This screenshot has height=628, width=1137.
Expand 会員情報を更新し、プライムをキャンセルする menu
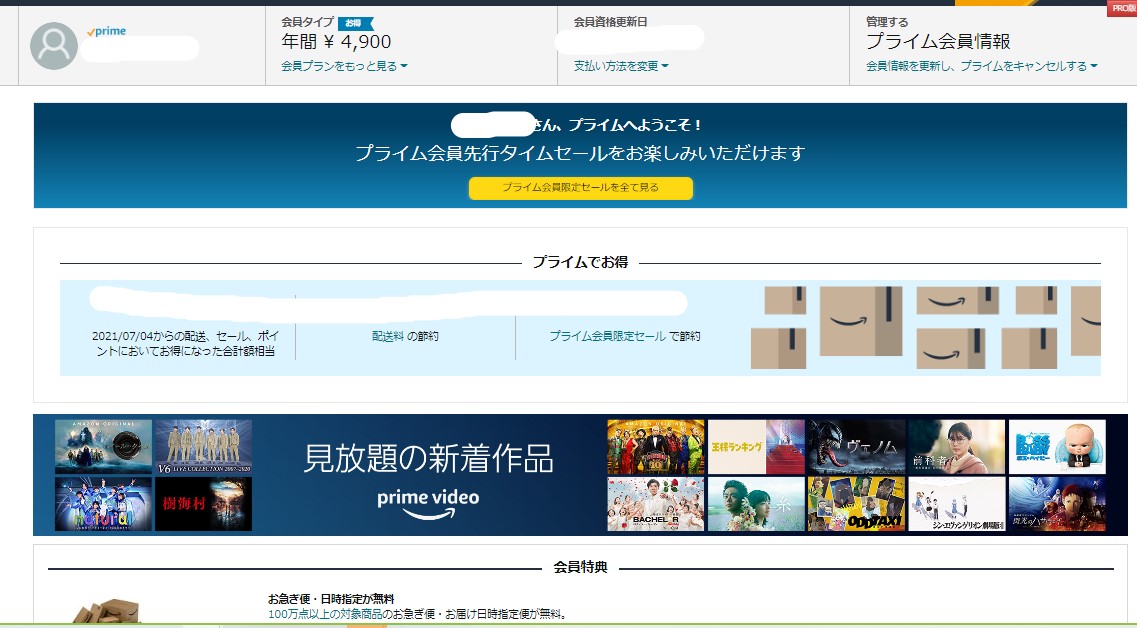982,66
